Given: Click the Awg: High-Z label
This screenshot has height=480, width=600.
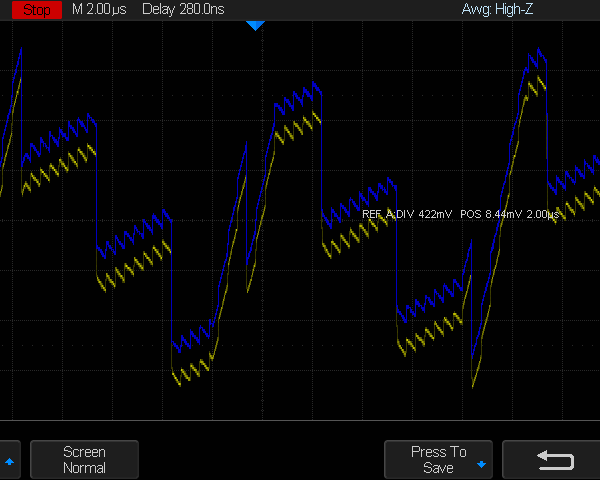Looking at the screenshot, I should (x=500, y=9).
